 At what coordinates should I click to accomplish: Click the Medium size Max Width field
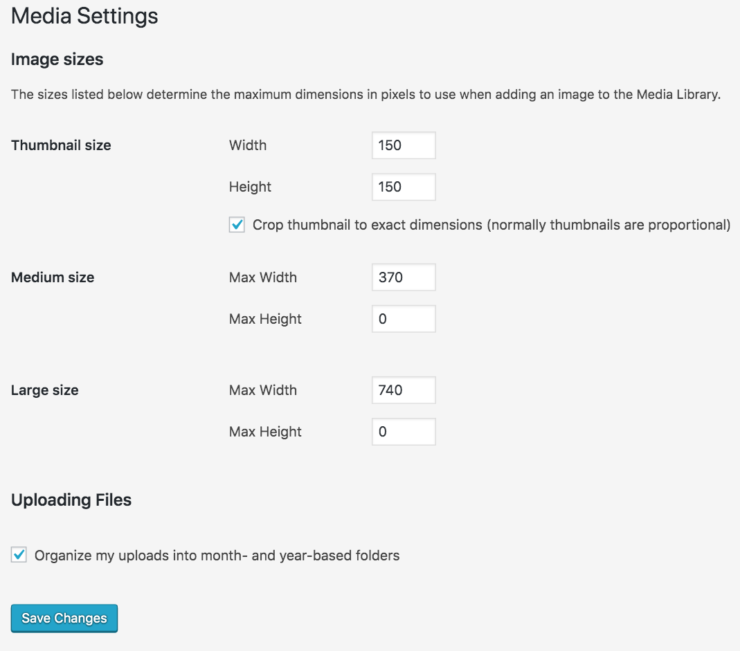pyautogui.click(x=403, y=277)
